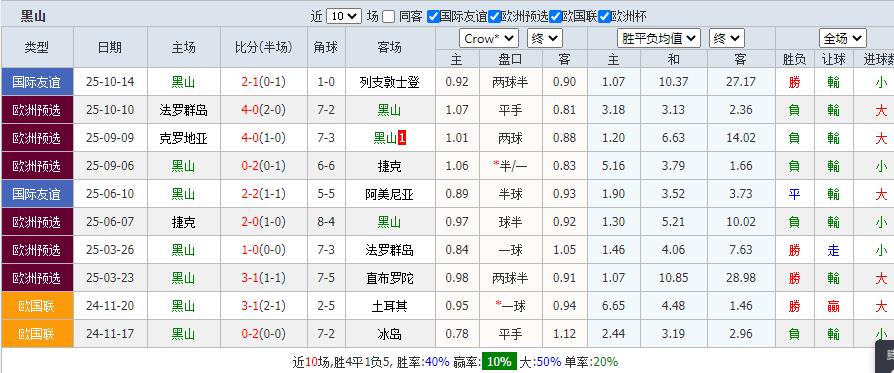The height and width of the screenshot is (373, 894).
Task: Open the 2-2 score on 25-06-10
Action: [x=250, y=194]
